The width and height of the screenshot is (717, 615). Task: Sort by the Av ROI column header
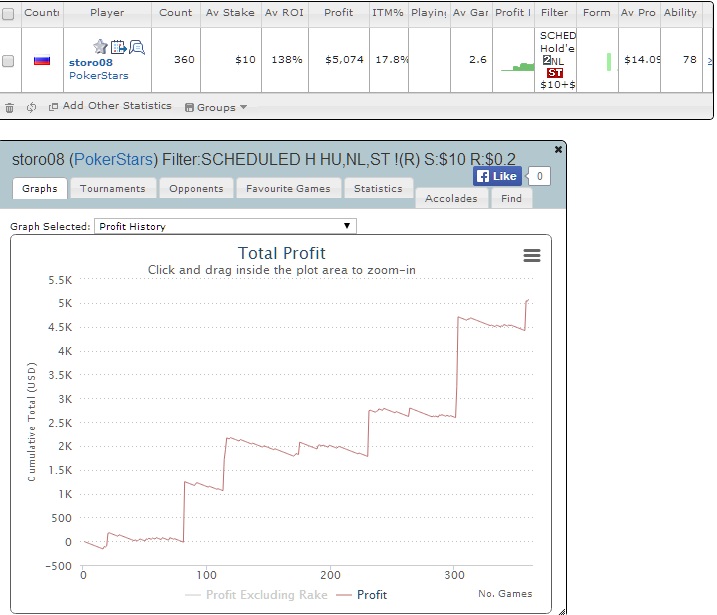284,13
